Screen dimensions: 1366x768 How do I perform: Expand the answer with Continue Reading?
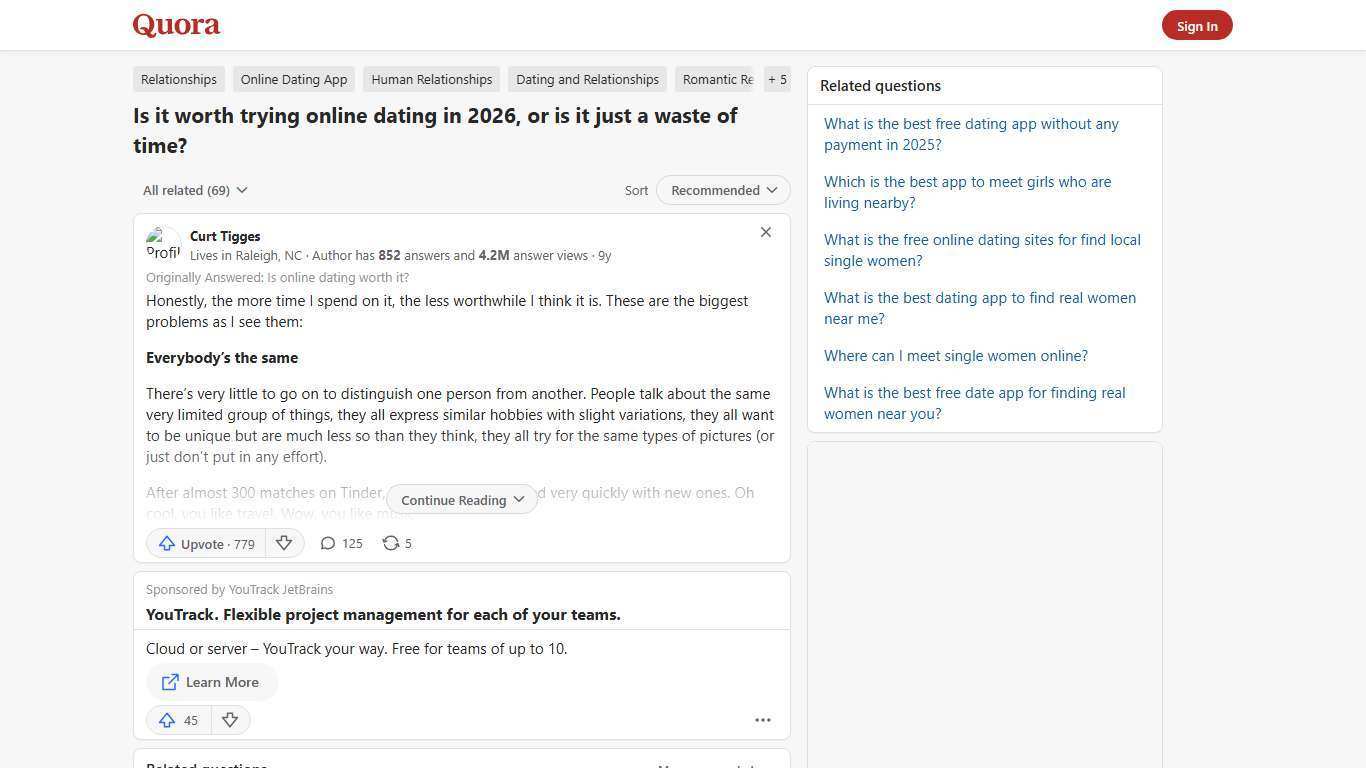click(461, 499)
